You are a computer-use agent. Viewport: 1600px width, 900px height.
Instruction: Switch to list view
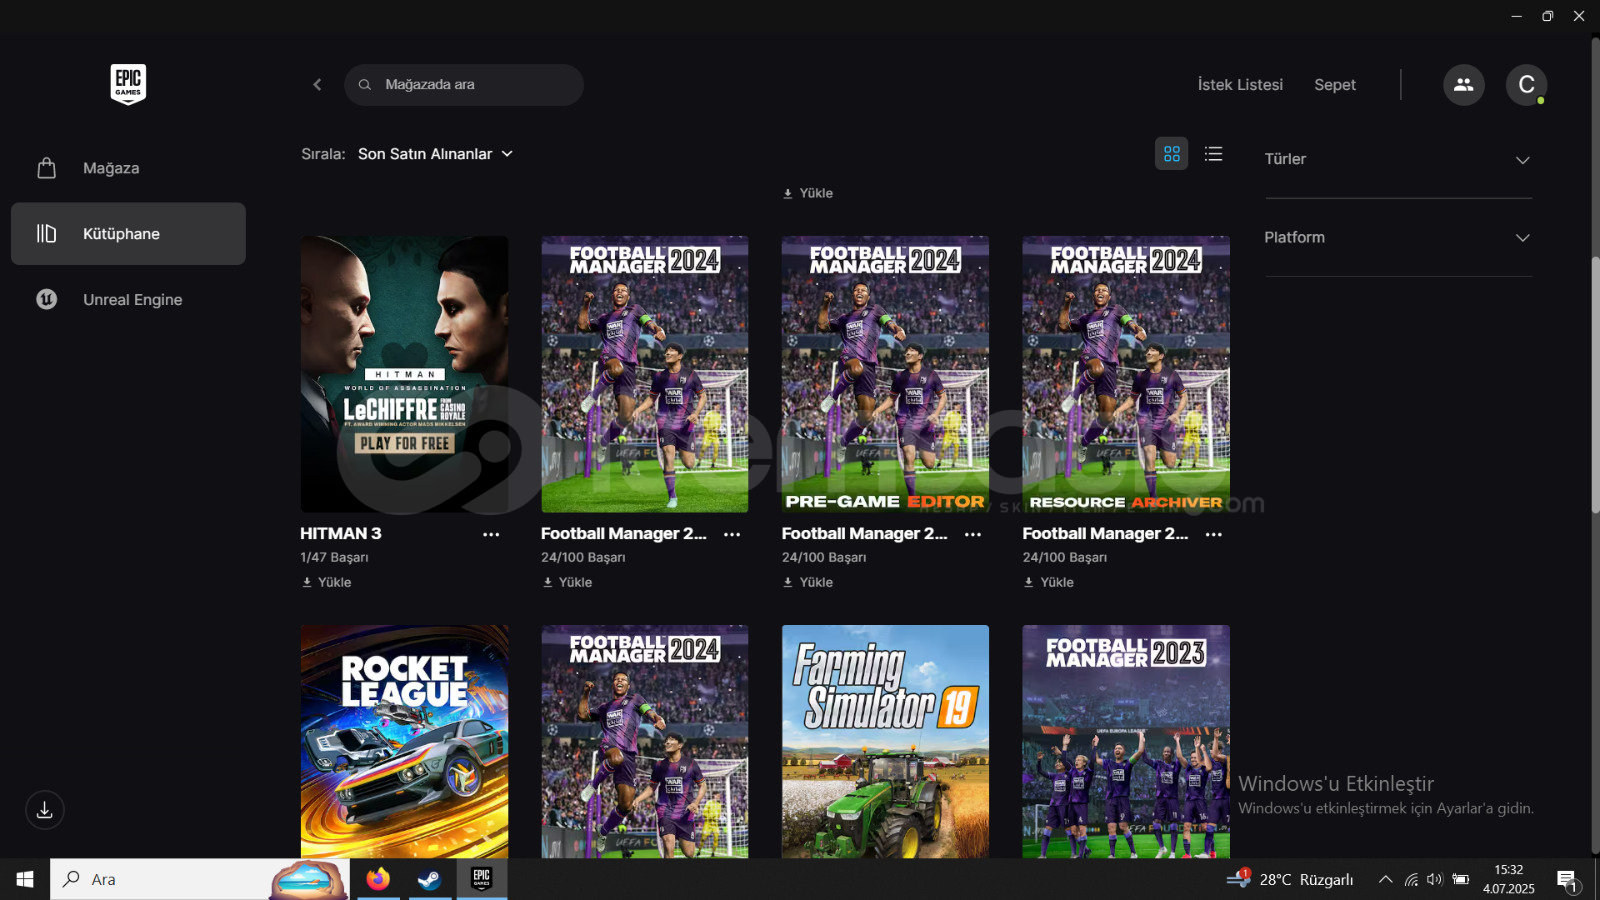[x=1213, y=154]
